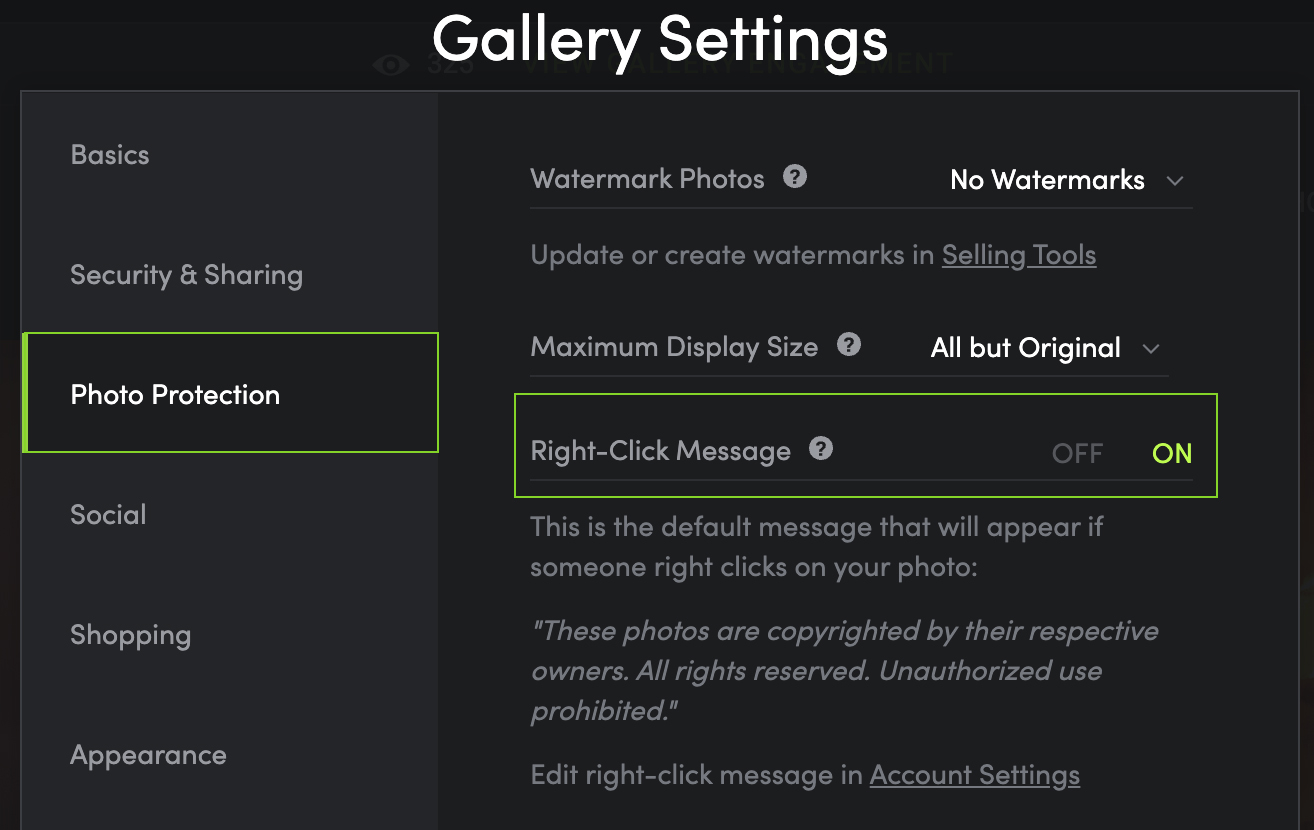Switch to the Social tab
The image size is (1314, 830).
point(108,515)
